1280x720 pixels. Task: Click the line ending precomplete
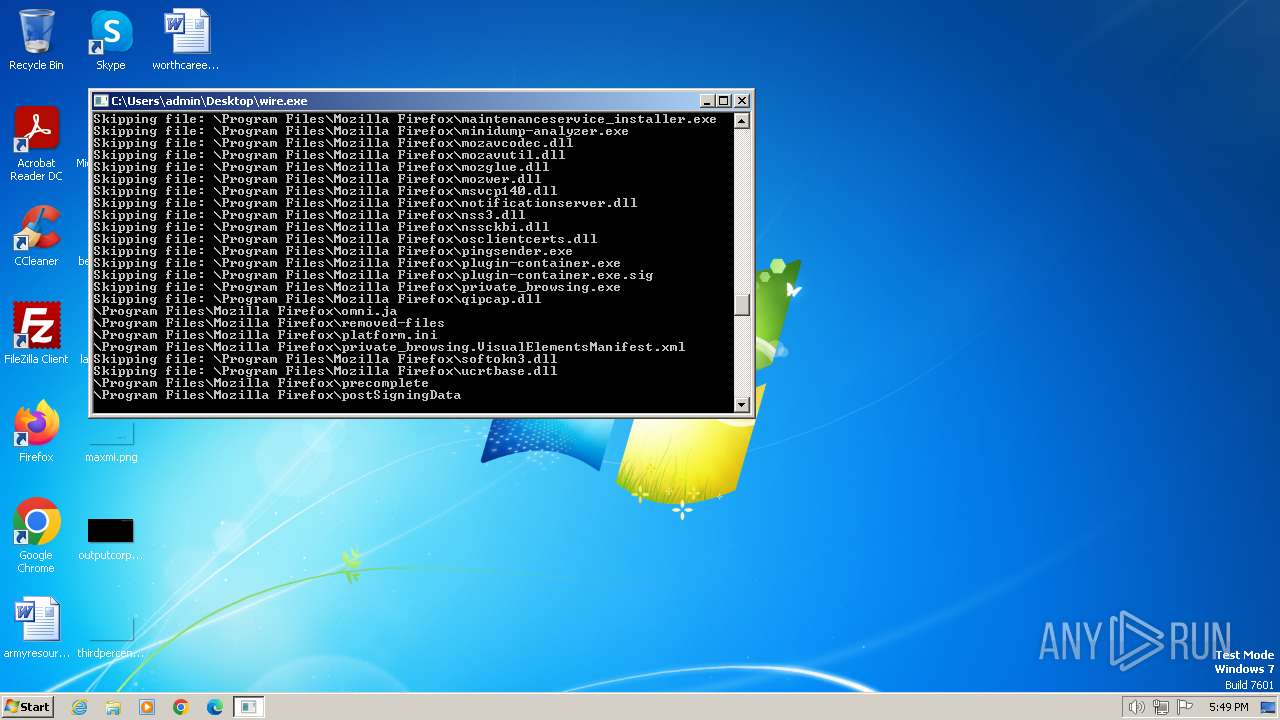(261, 383)
